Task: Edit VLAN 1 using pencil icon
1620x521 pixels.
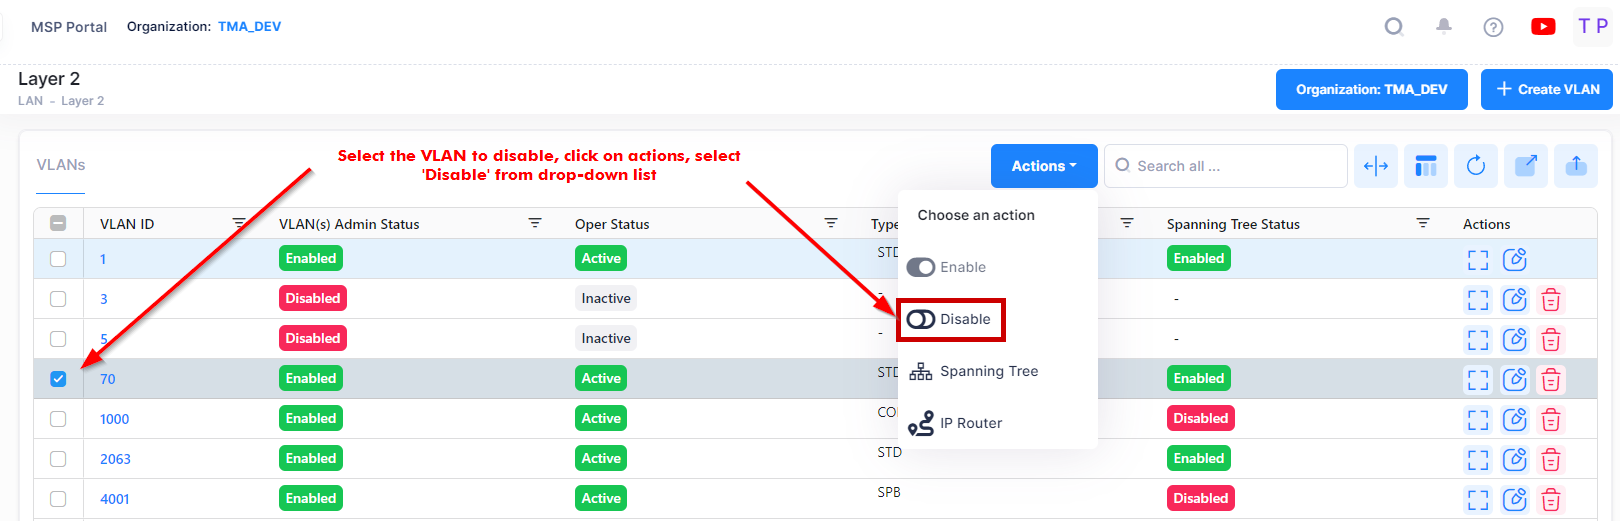Action: (x=1515, y=260)
